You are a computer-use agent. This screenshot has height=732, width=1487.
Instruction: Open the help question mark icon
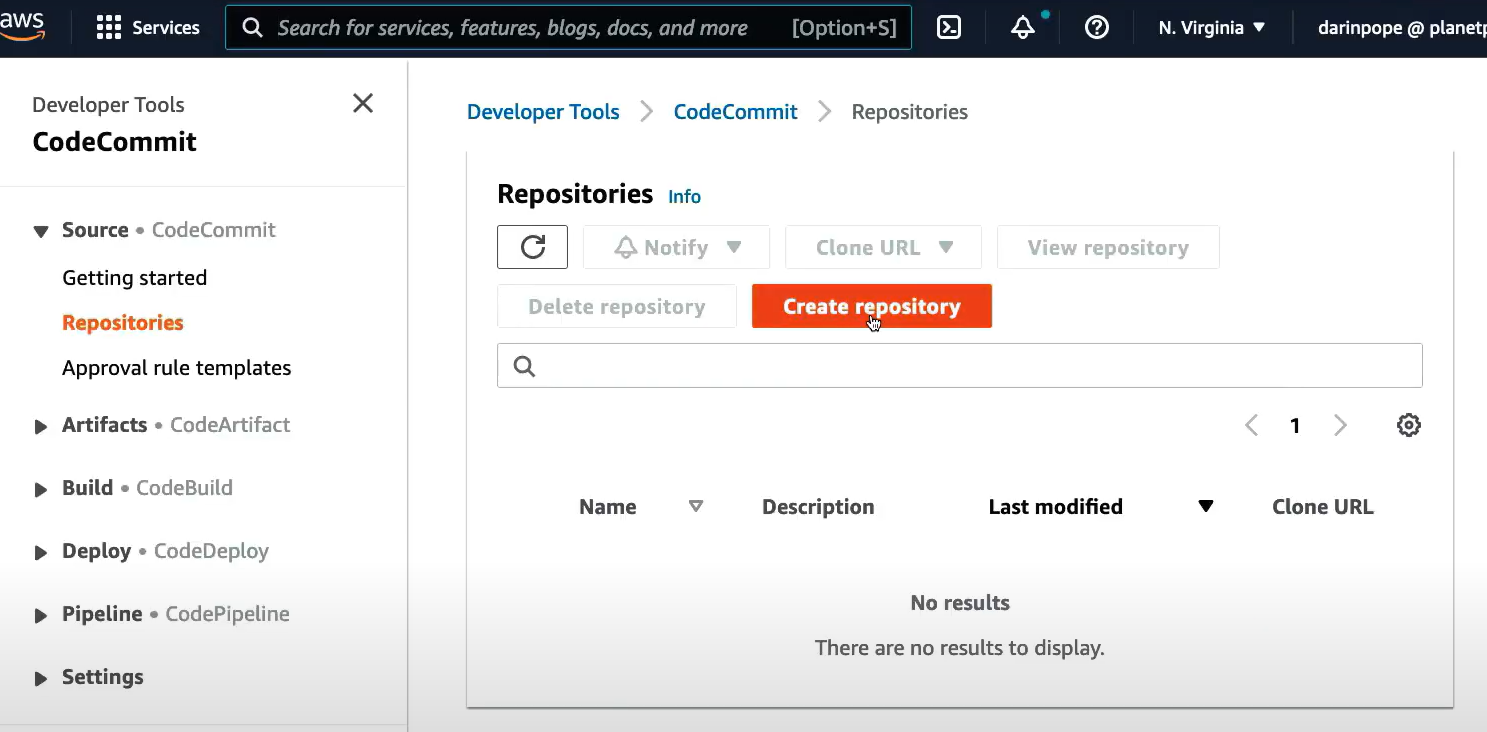(x=1097, y=28)
